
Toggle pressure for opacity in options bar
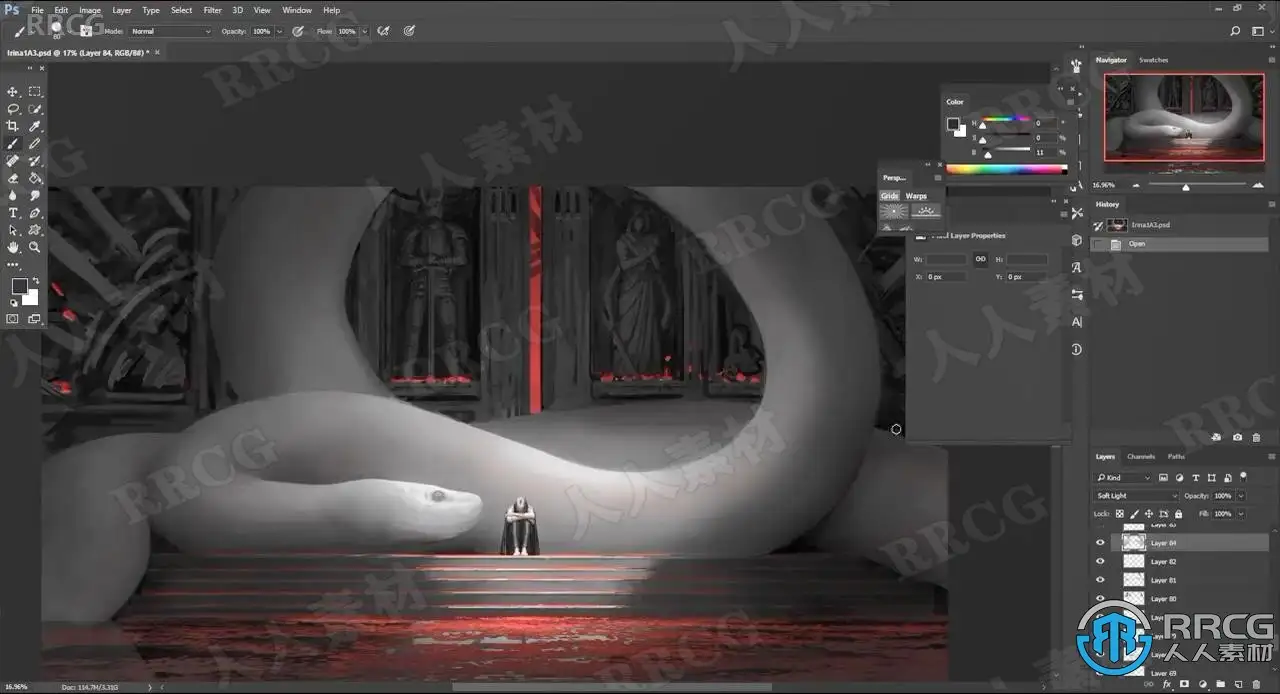tap(298, 31)
